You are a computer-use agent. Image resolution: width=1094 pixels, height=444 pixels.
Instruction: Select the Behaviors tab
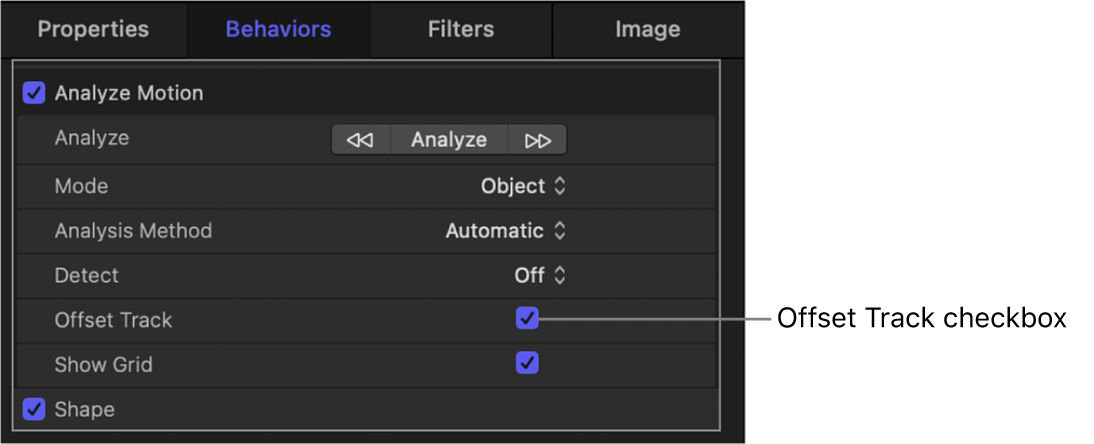pos(278,29)
